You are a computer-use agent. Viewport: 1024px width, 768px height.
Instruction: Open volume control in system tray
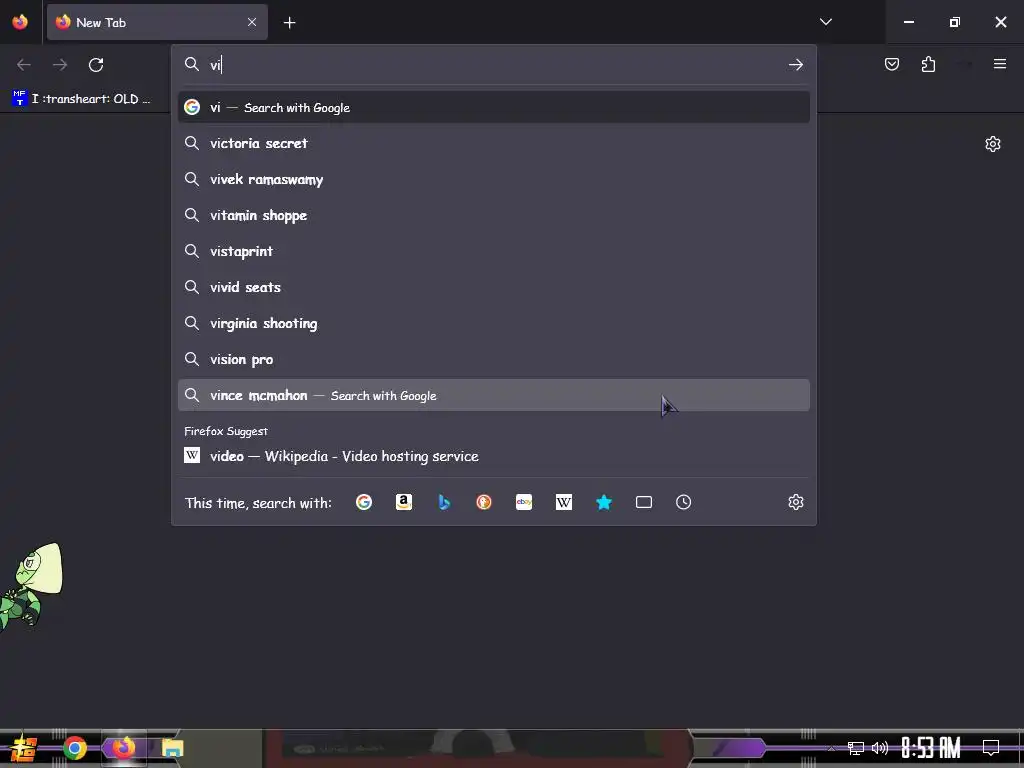point(880,748)
